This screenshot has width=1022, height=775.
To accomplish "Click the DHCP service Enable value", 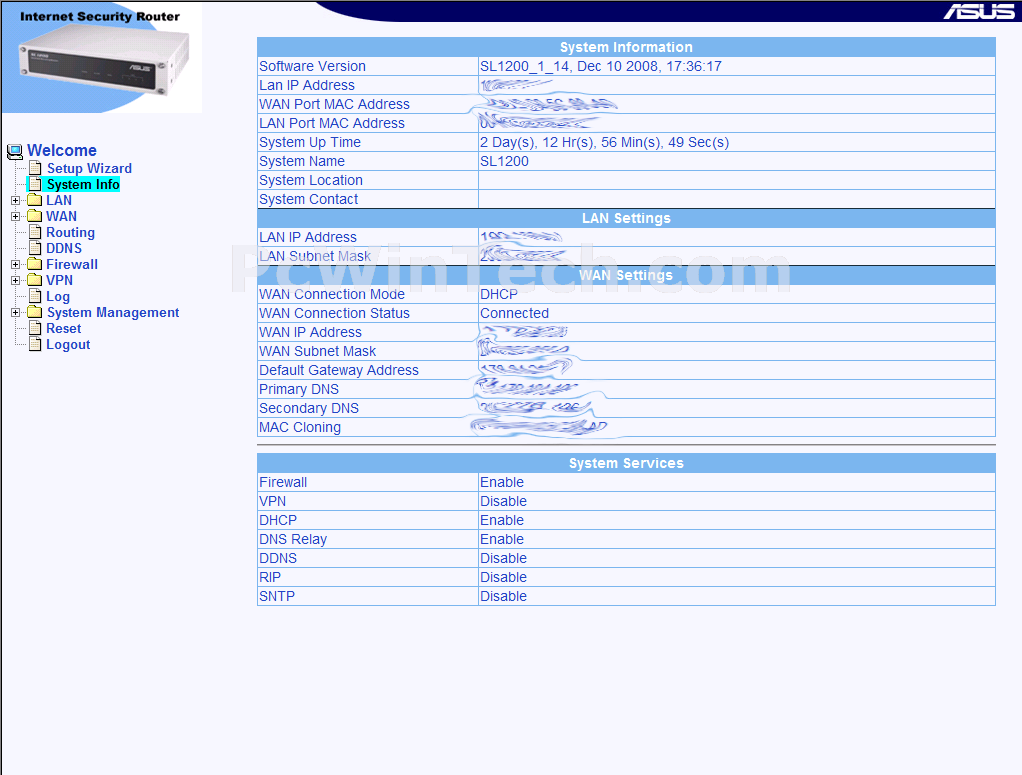I will click(502, 520).
